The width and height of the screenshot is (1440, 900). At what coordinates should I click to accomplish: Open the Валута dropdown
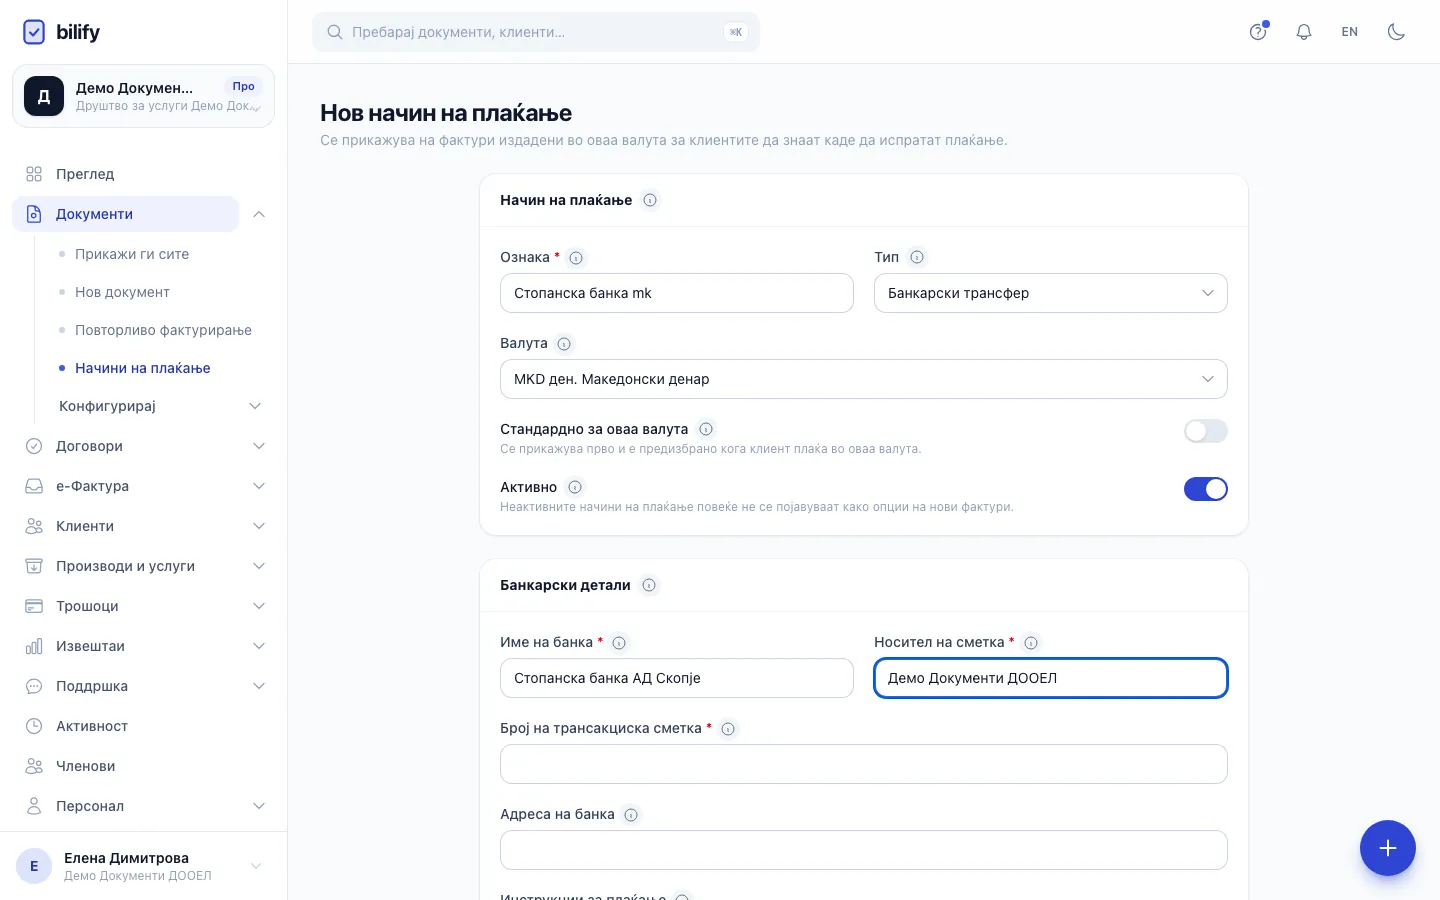click(x=864, y=379)
